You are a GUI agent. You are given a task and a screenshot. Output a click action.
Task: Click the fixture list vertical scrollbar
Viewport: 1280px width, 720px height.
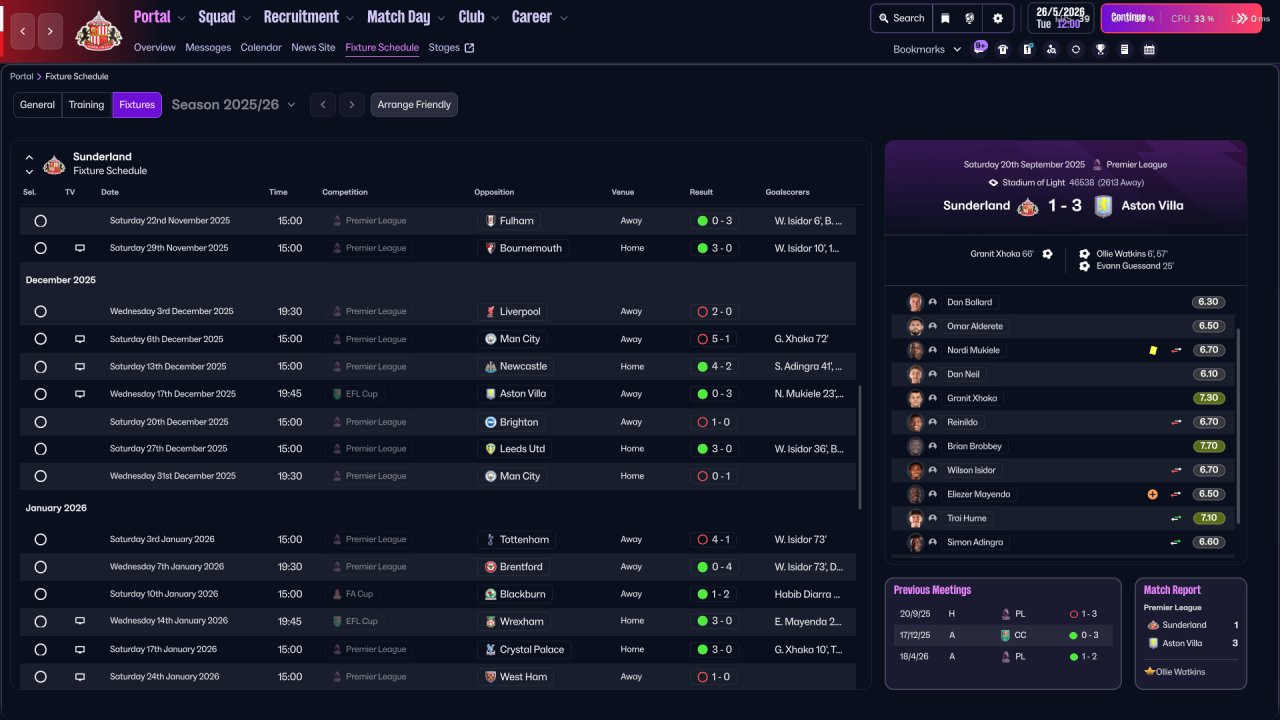[x=859, y=447]
